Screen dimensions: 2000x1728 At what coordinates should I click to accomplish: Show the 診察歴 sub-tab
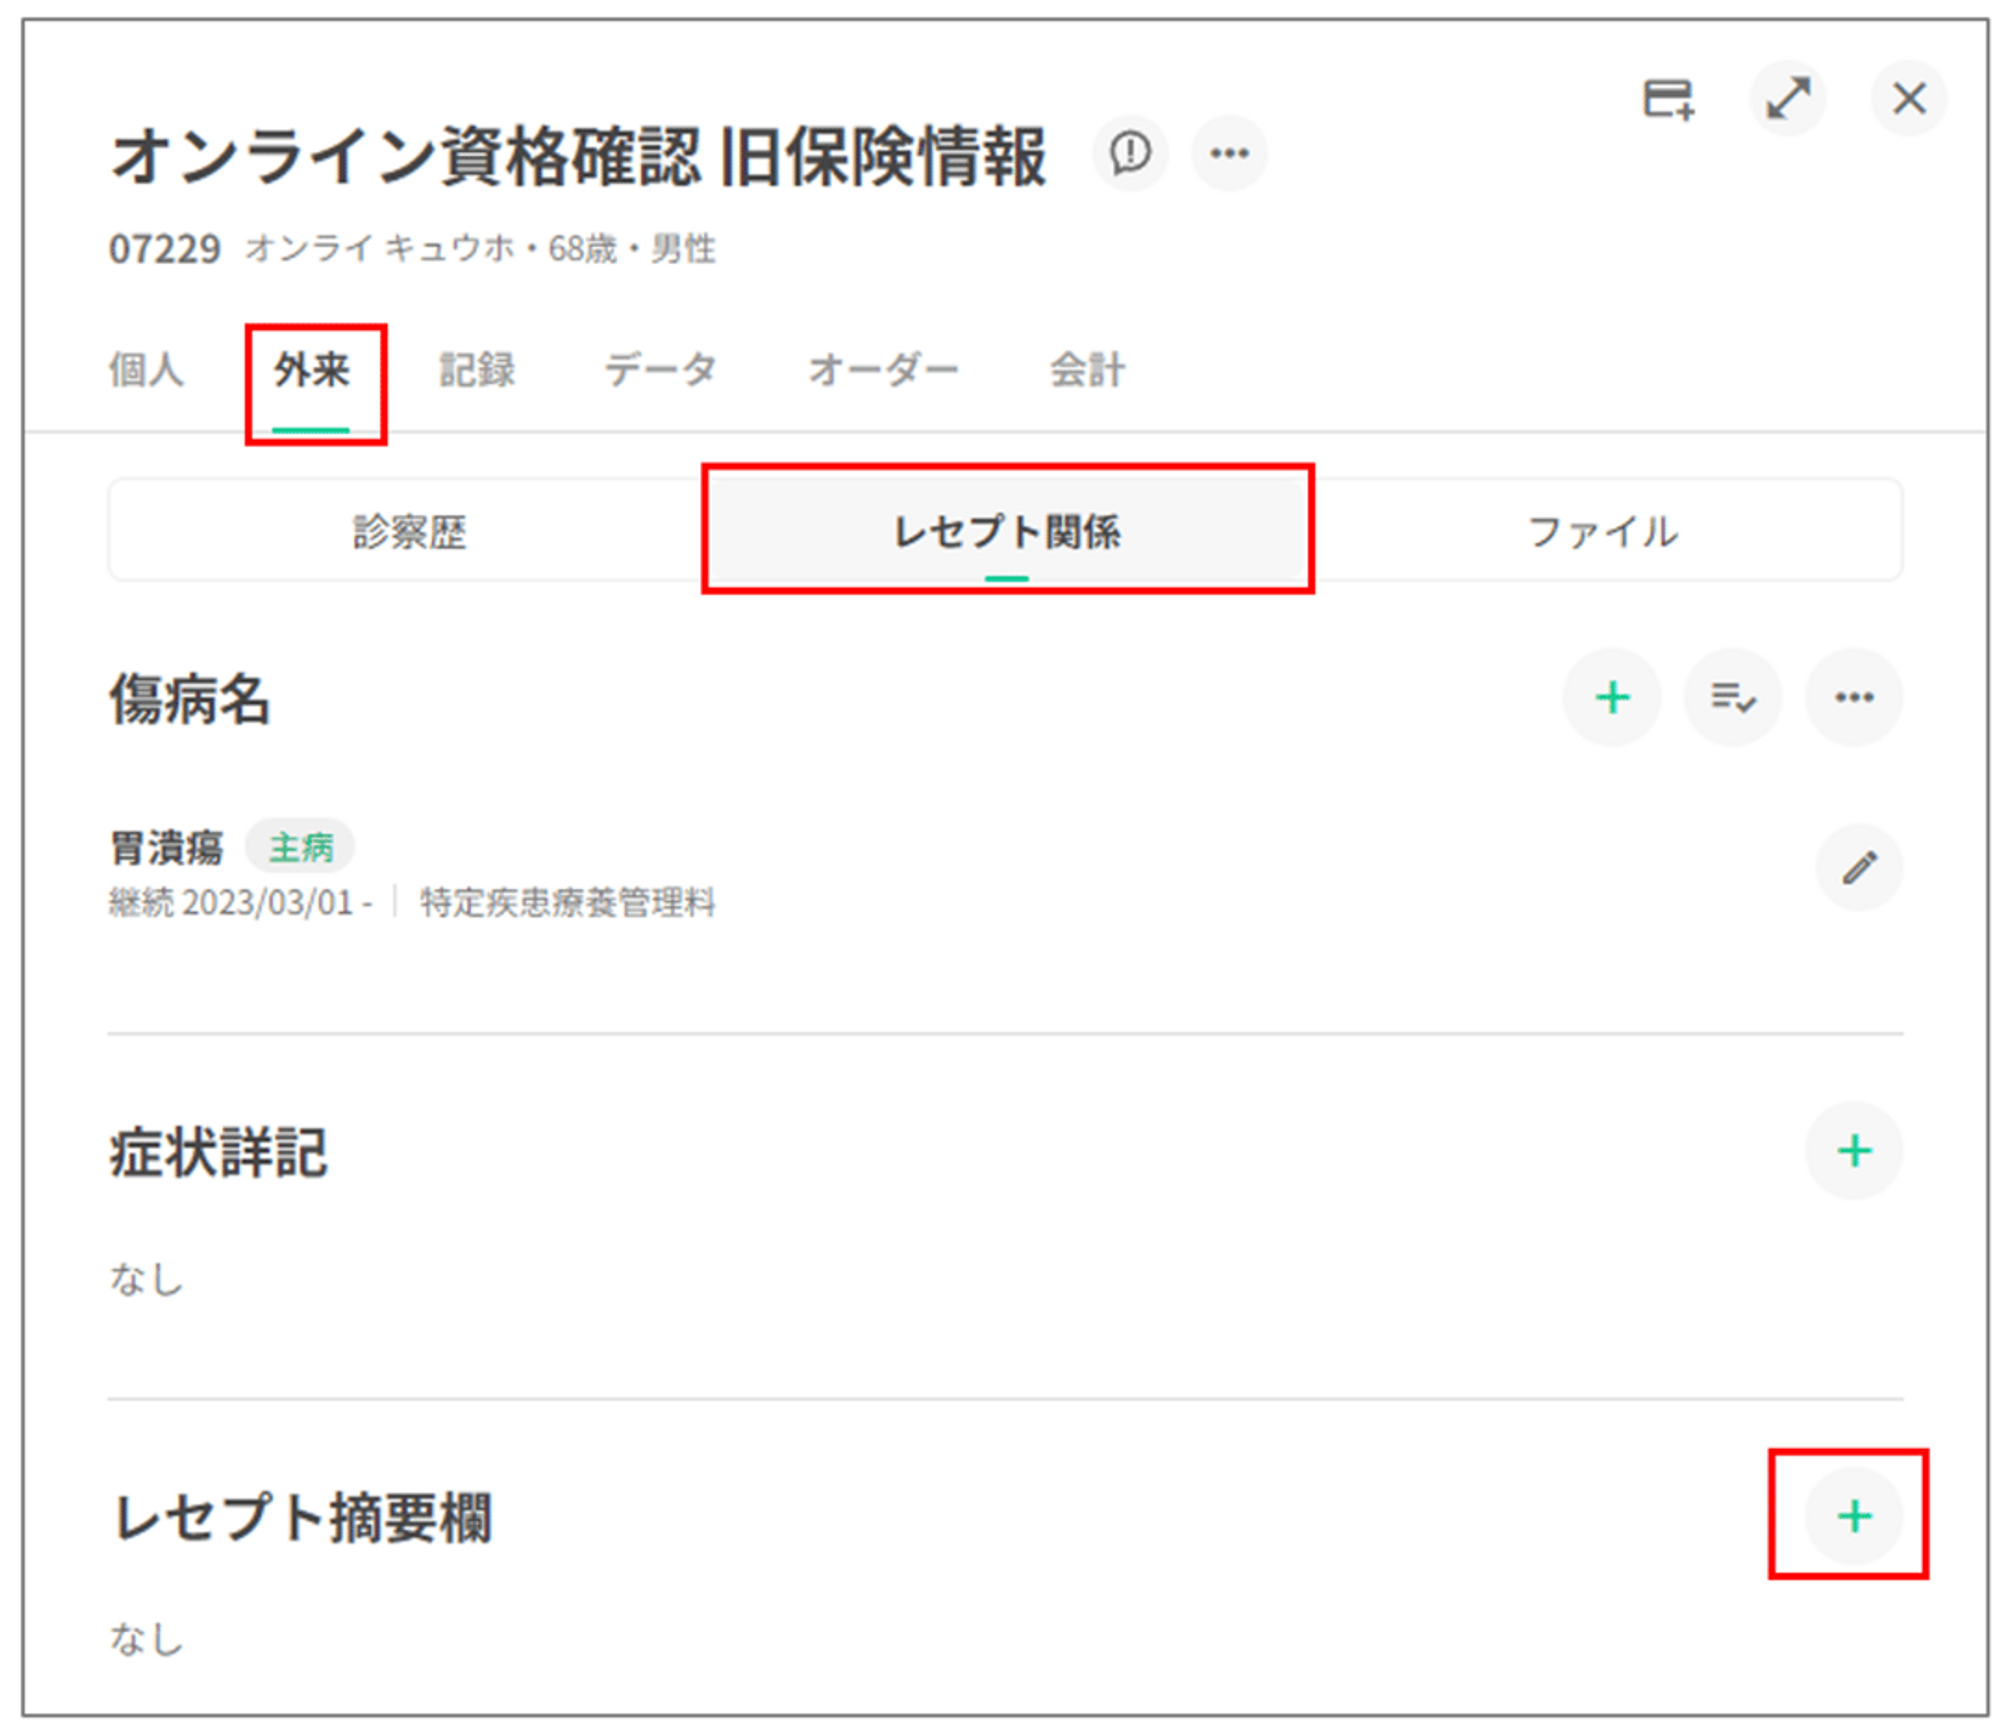(409, 531)
